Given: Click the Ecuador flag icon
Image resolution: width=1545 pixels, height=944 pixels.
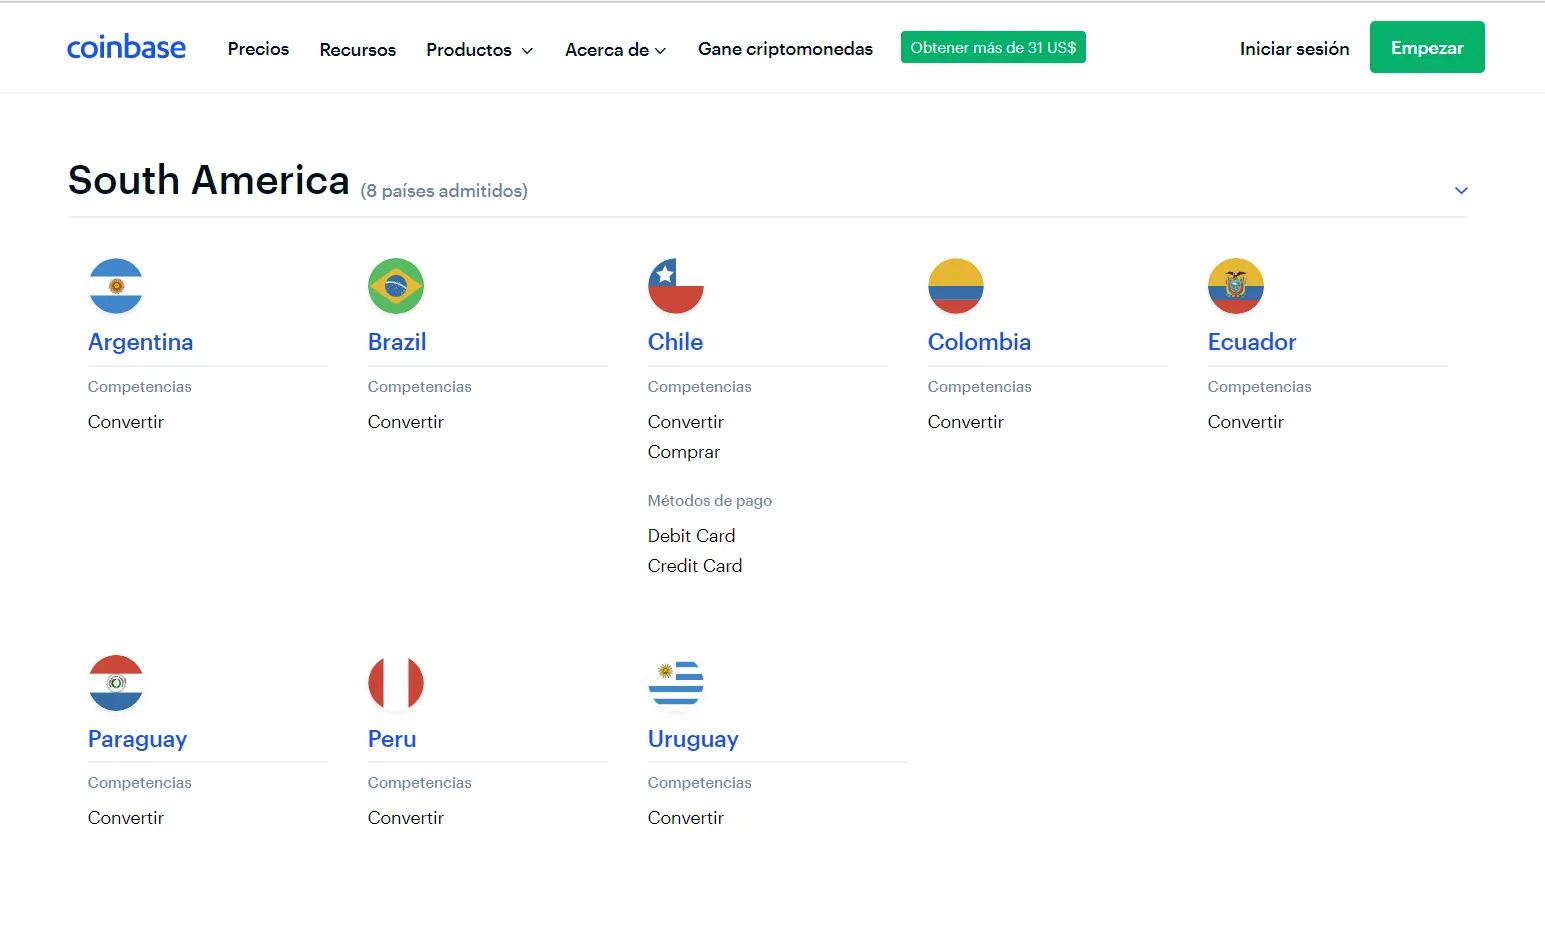Looking at the screenshot, I should tap(1235, 285).
